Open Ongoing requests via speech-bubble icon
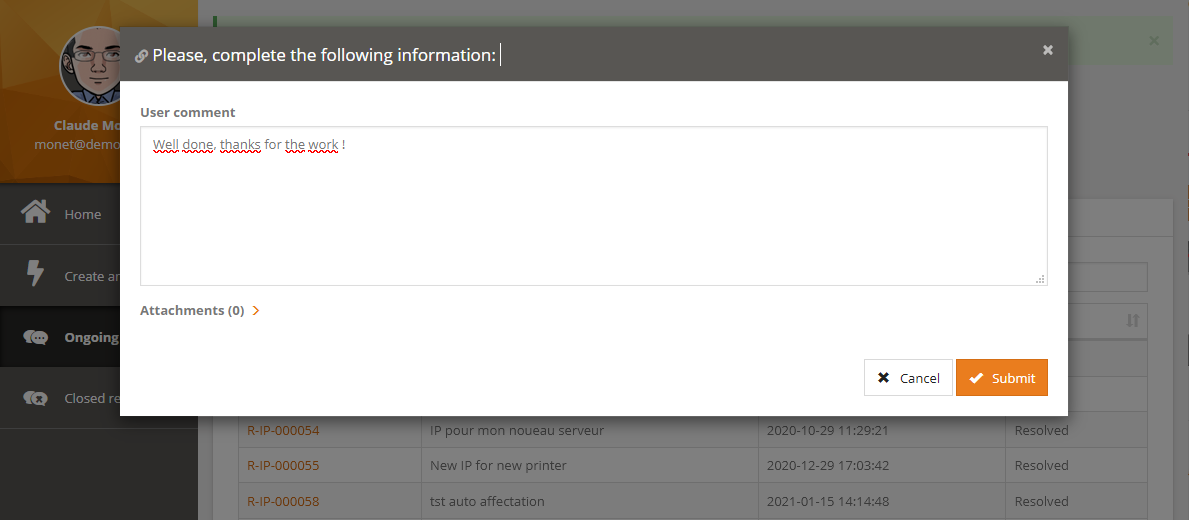1189x520 pixels. point(36,338)
